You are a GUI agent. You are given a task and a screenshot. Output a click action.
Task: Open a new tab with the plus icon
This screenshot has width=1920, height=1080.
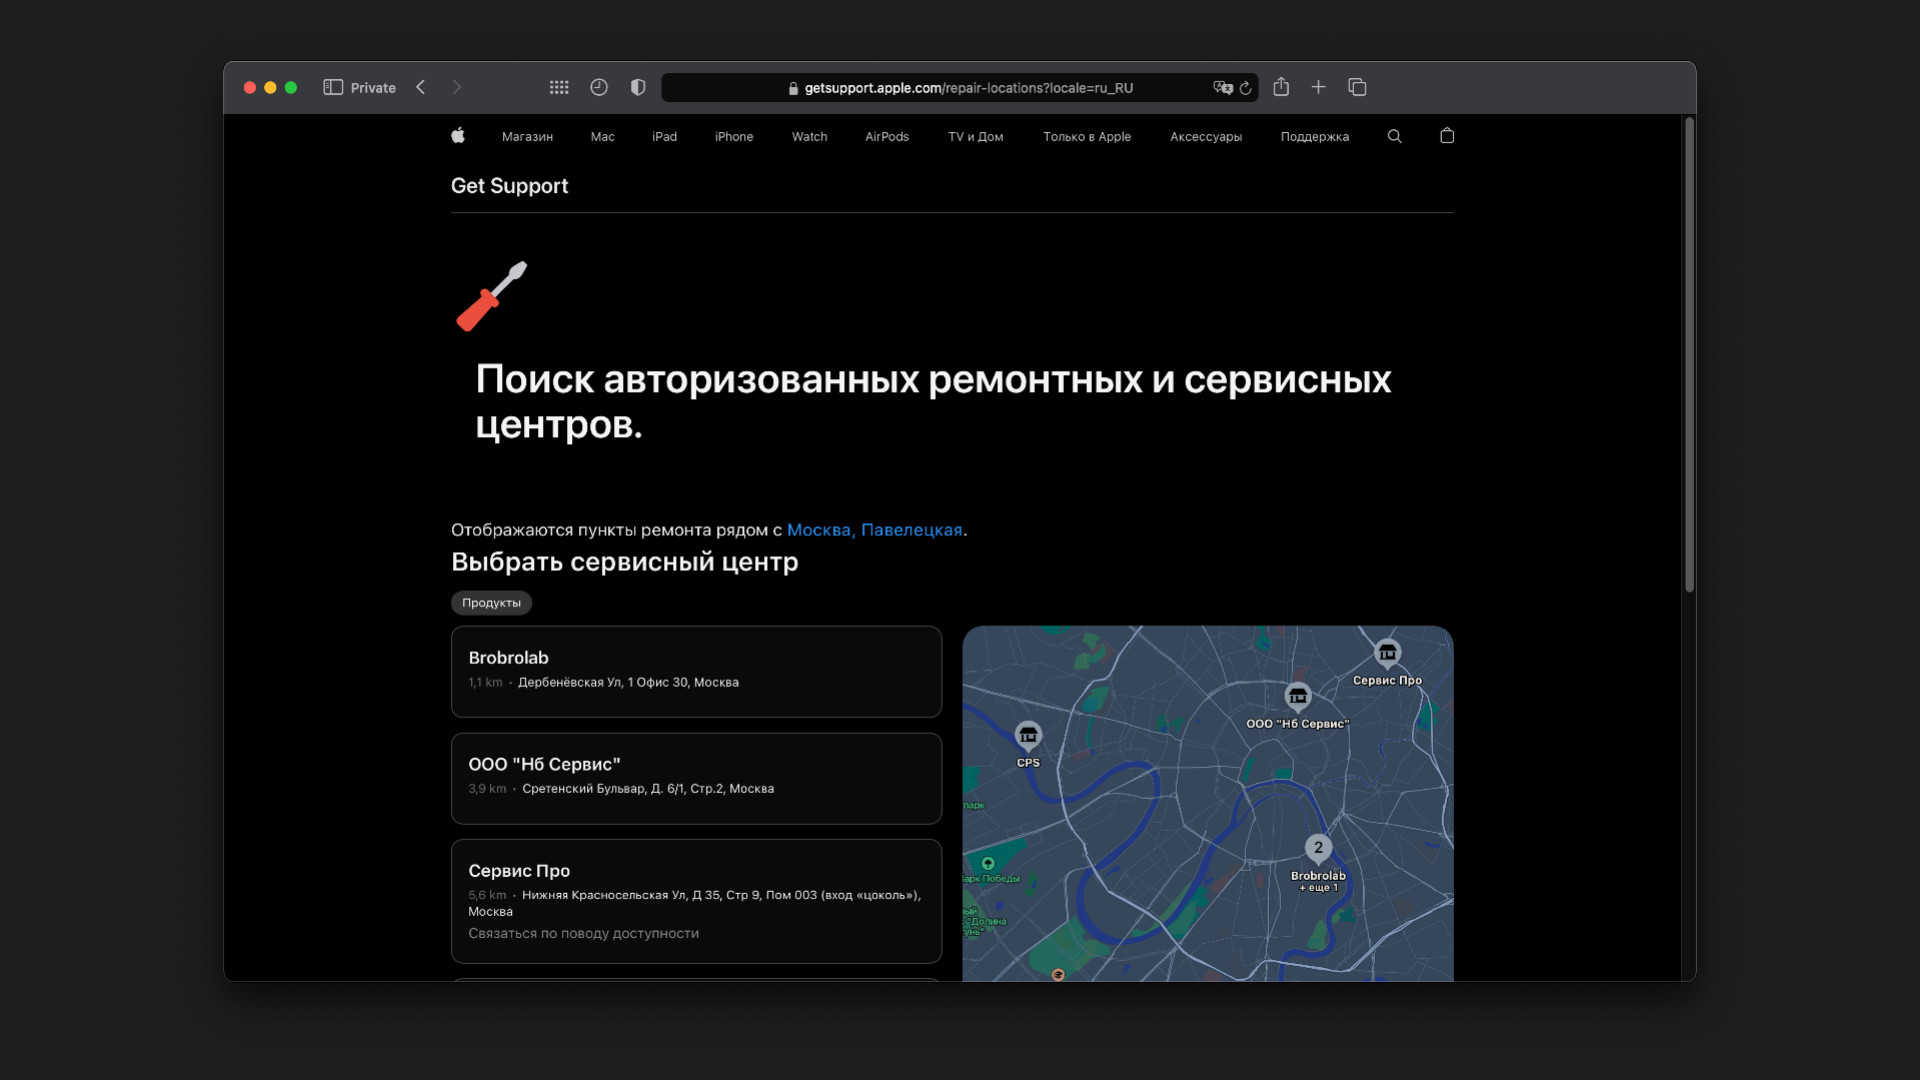(1319, 87)
